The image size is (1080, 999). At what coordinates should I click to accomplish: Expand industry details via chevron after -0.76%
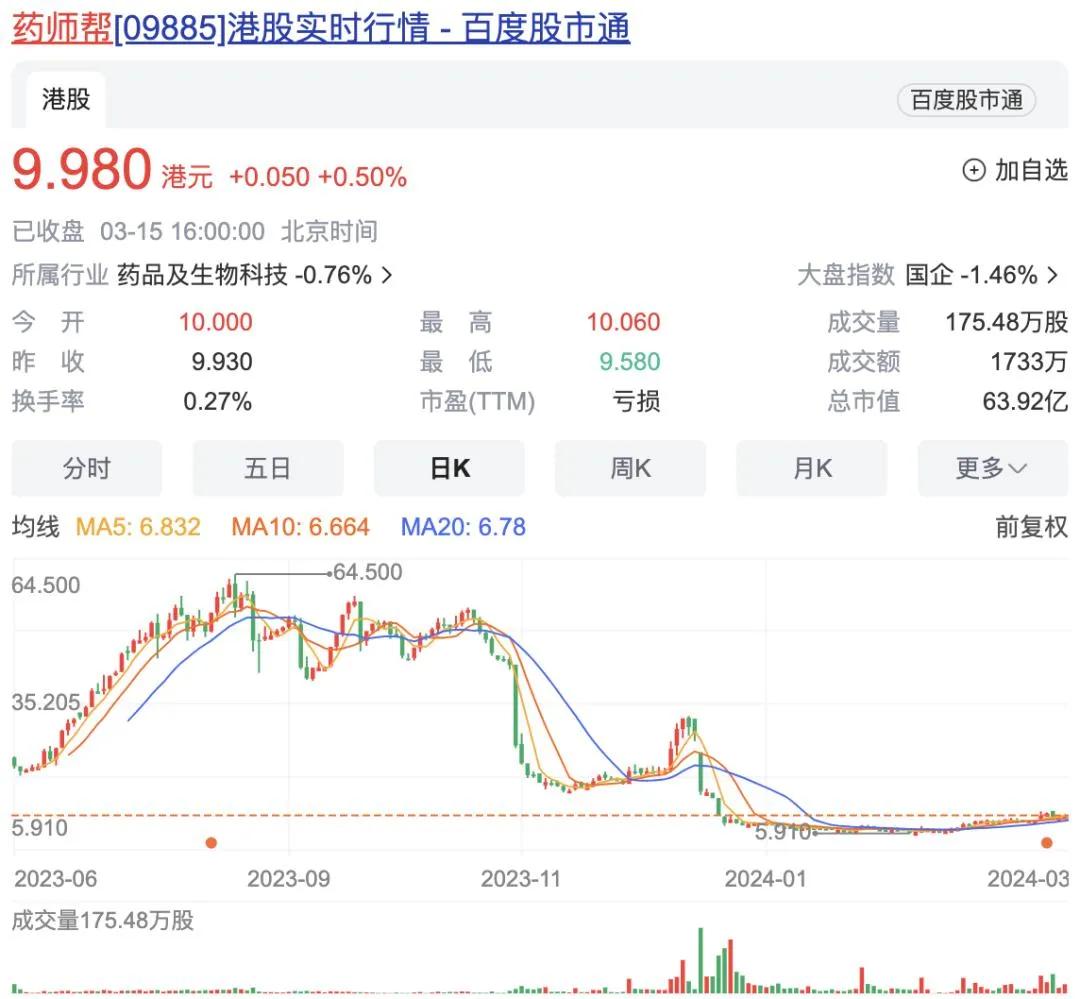[x=387, y=276]
